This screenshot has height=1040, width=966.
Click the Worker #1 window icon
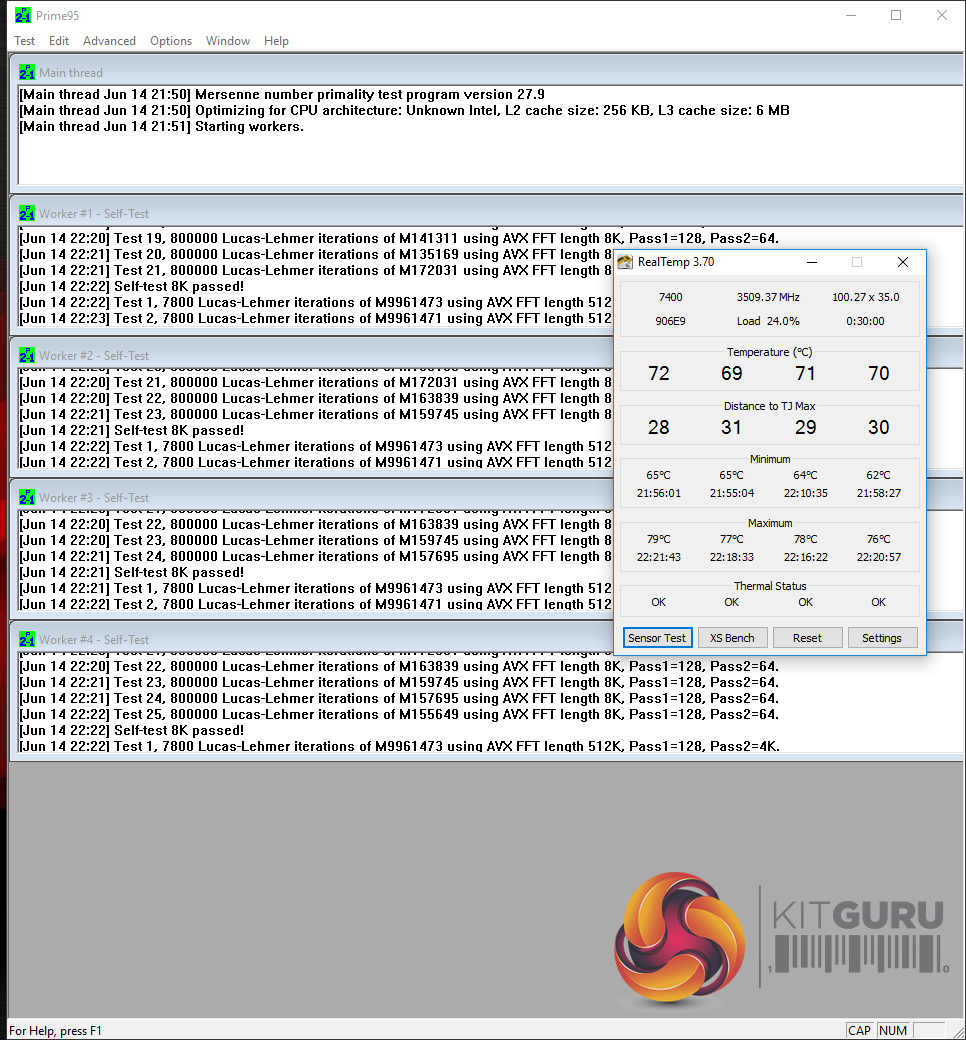27,214
